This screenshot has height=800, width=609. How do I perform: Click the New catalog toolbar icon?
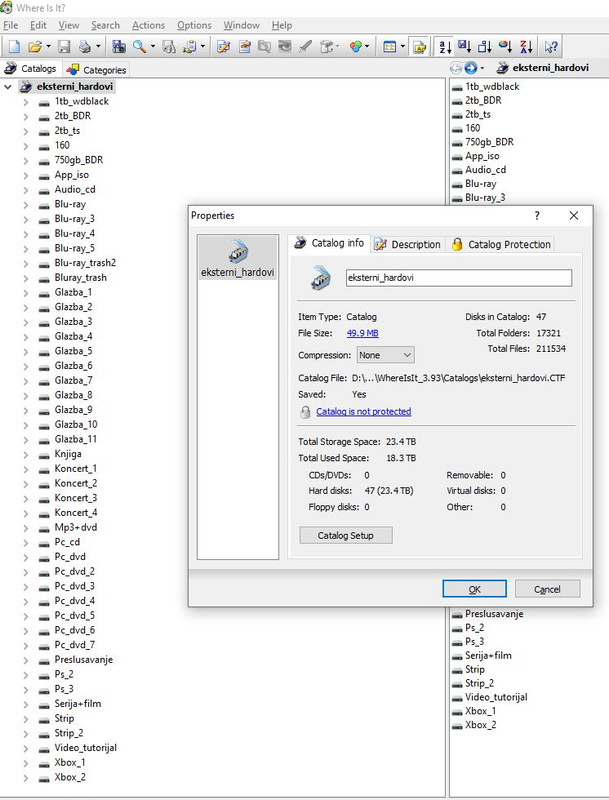pos(14,47)
